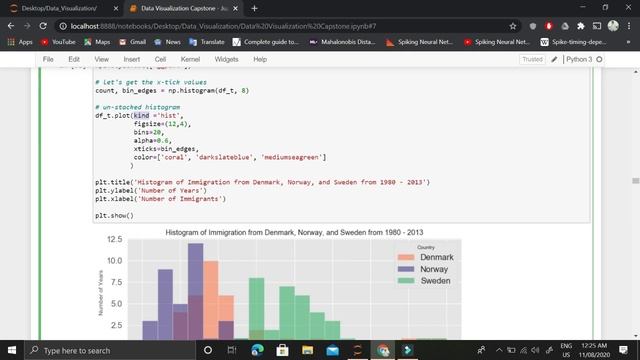Click the browser forward arrow
The image size is (640, 360).
pos(27,26)
